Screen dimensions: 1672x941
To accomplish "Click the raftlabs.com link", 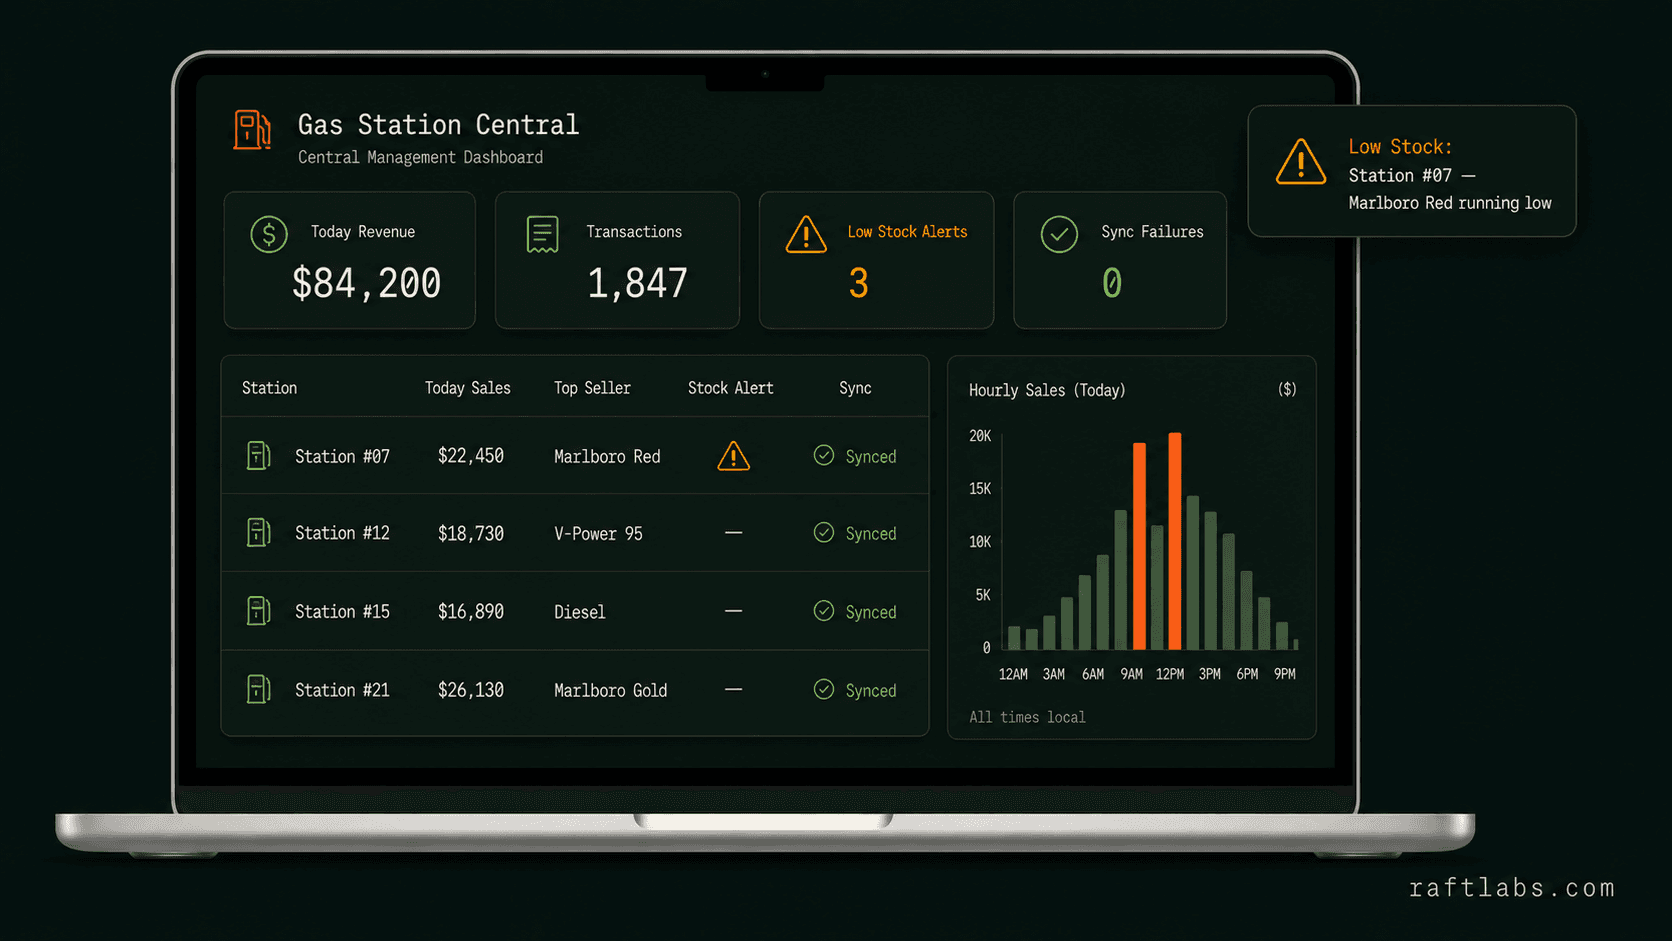I will click(1512, 888).
